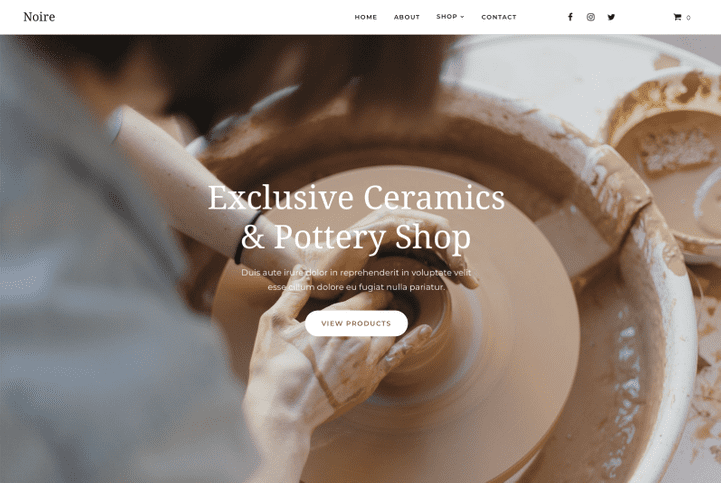Open the shopping cart icon

pyautogui.click(x=677, y=17)
